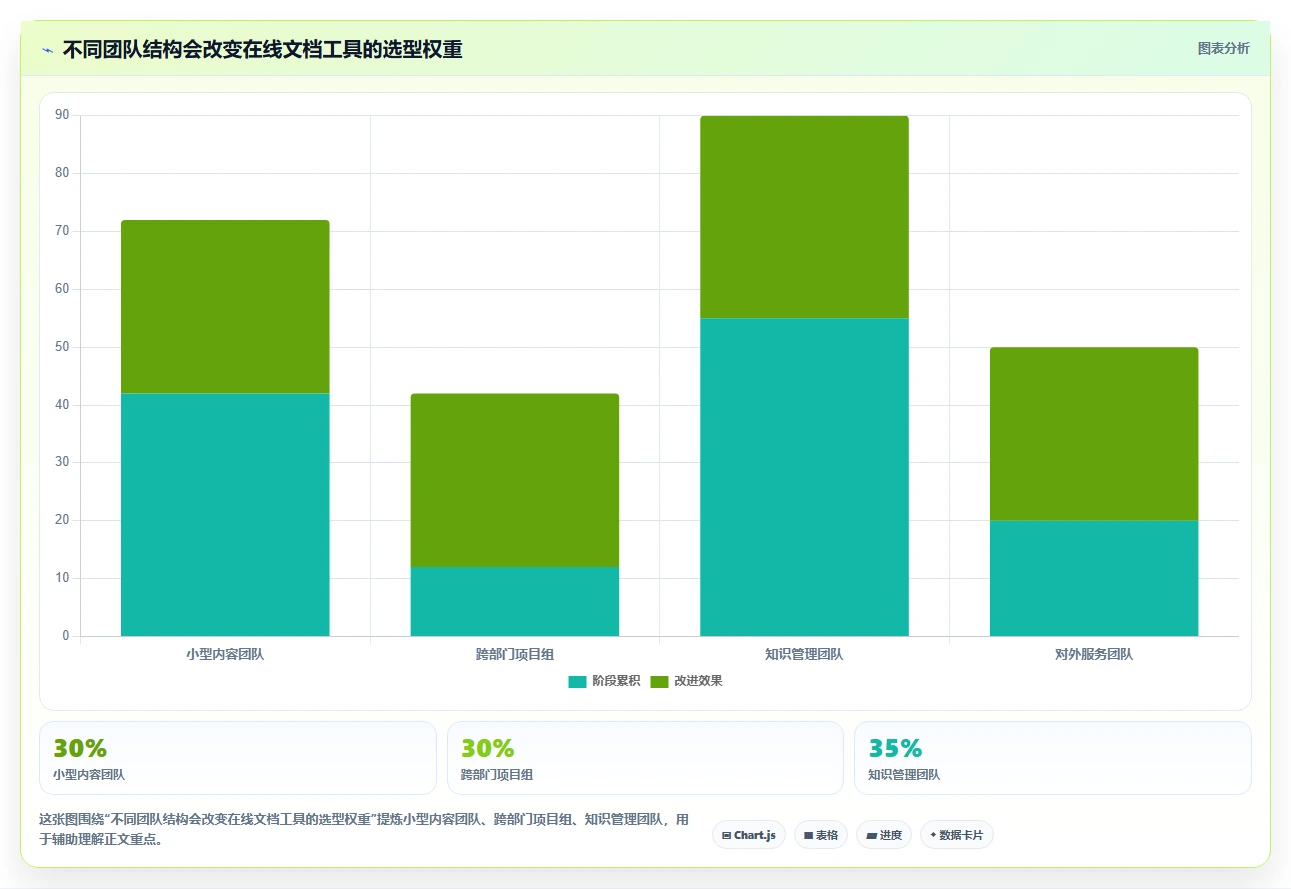Click the description paragraph below the cards
Viewport: 1291px width, 889px height.
click(364, 829)
